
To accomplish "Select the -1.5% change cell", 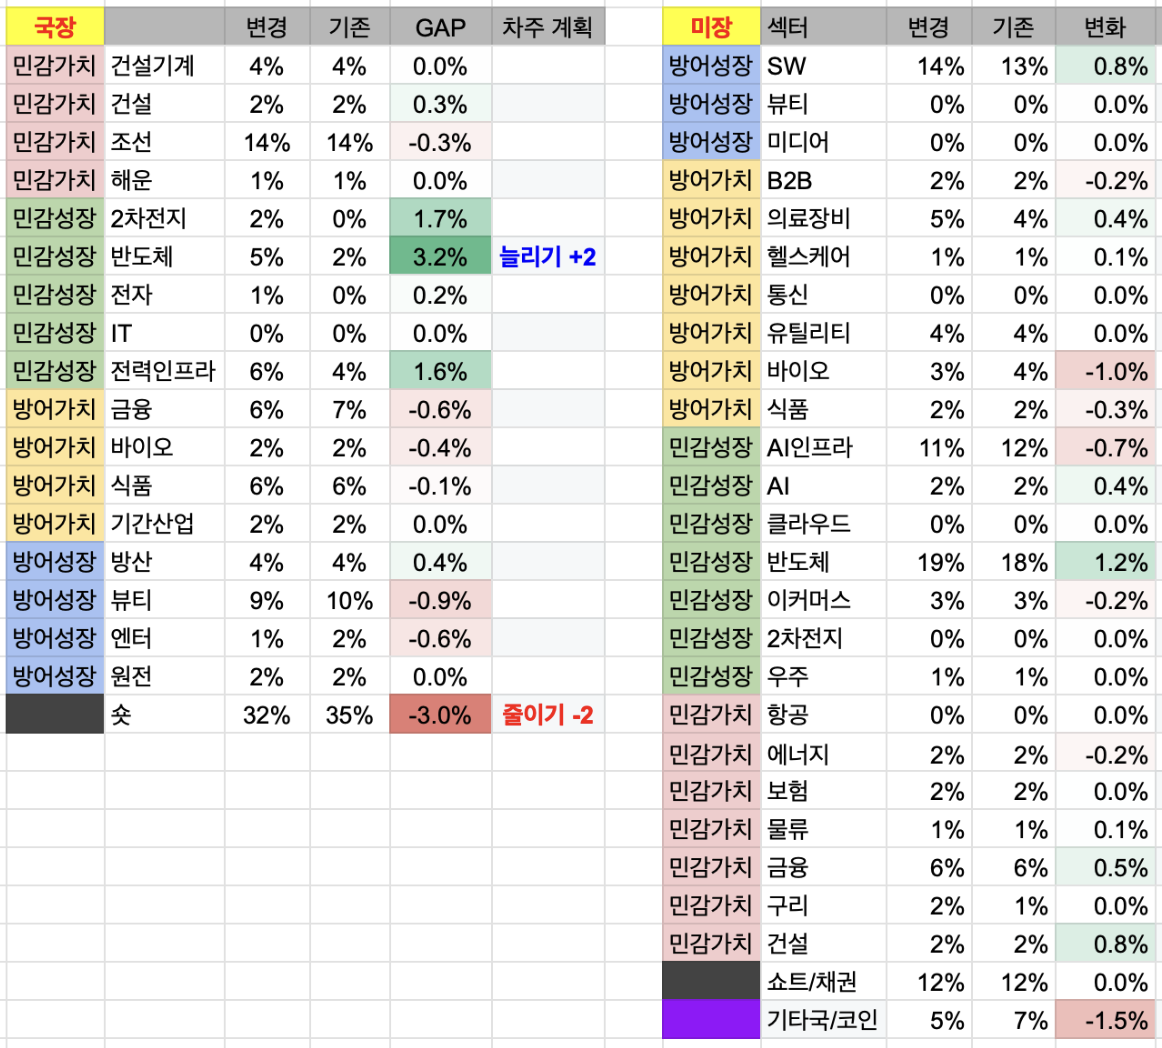I will (1105, 1020).
